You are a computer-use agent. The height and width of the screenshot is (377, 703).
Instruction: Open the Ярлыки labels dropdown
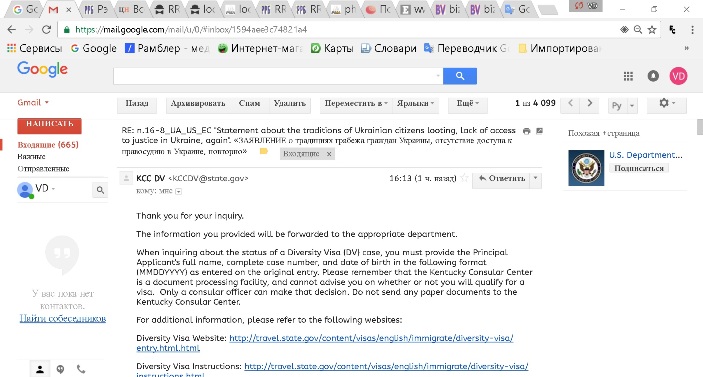415,104
